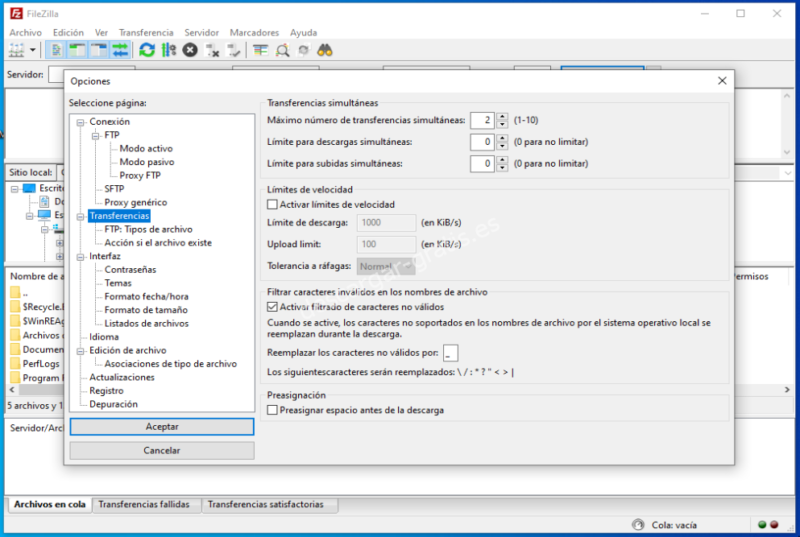Click the disconnect from server icon
Viewport: 800px width, 537px height.
point(212,50)
